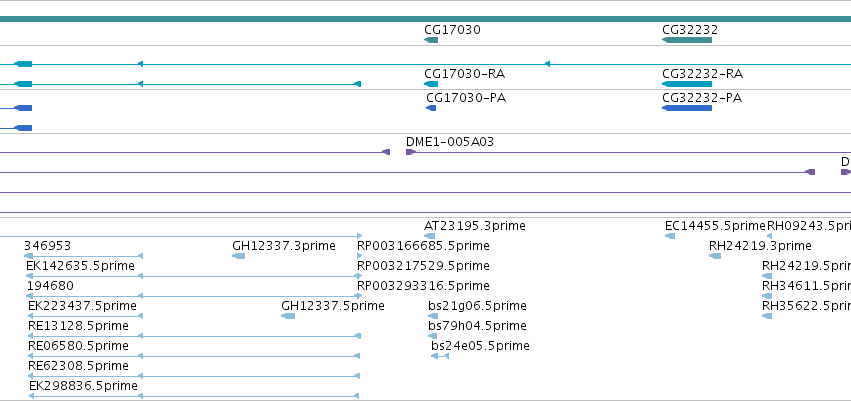Click the CG17030-RA transcript glyph
This screenshot has height=401, width=851.
431,84
